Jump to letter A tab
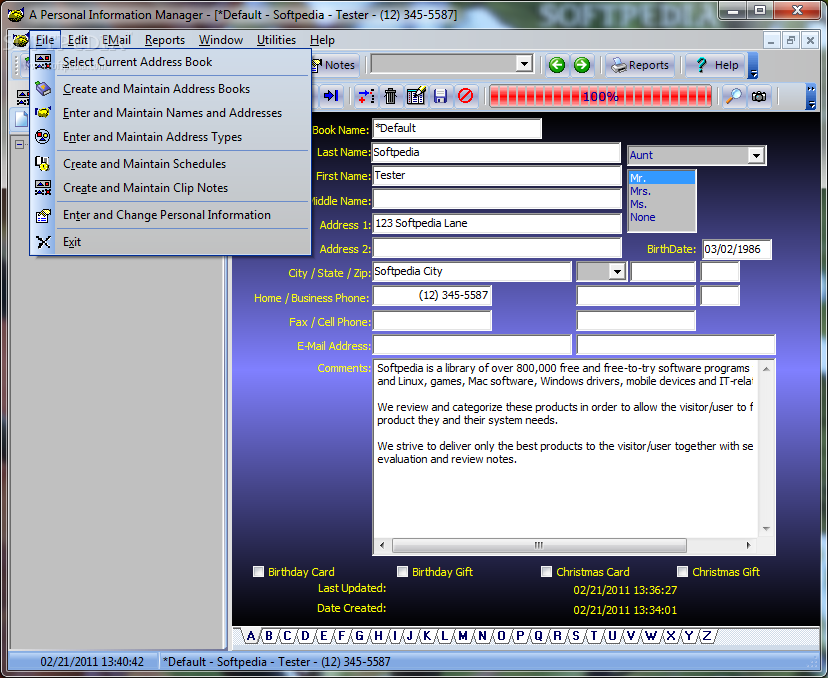 251,636
